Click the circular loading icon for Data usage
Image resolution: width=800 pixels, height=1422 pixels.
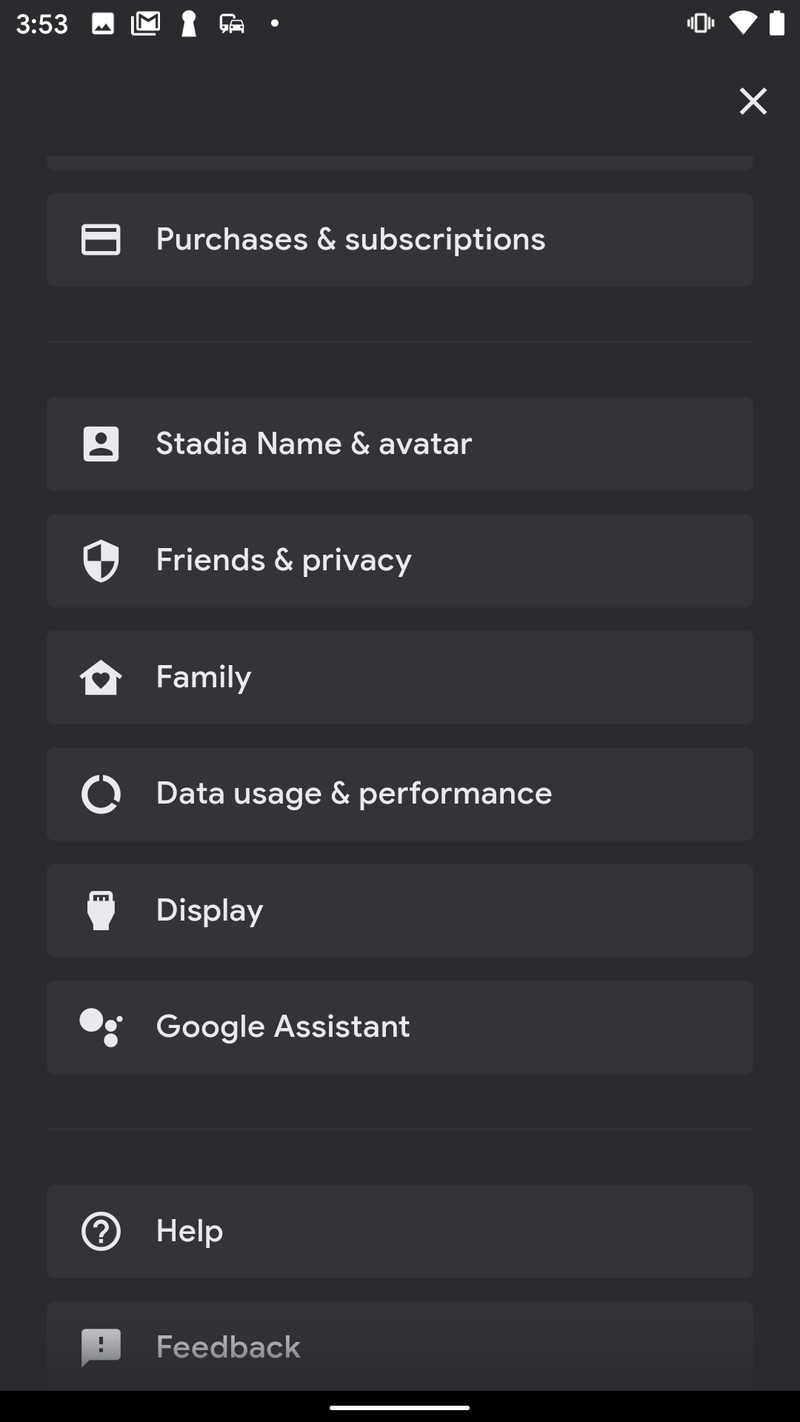[x=100, y=793]
